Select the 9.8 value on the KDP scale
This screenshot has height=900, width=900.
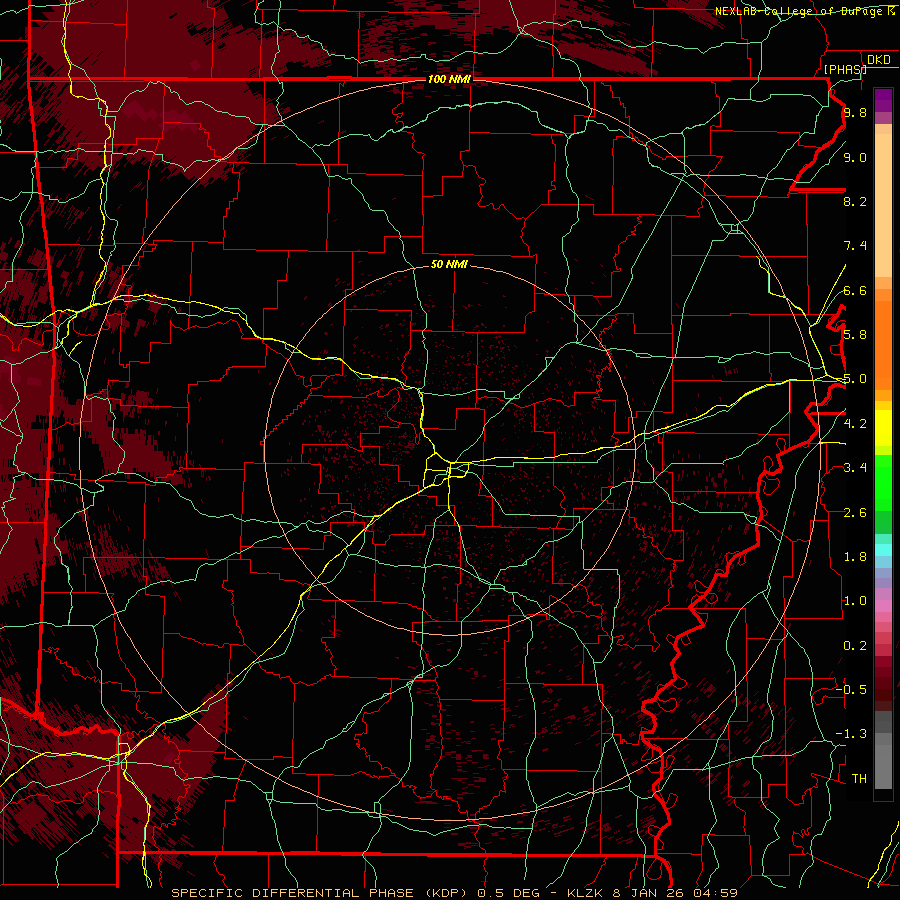click(x=855, y=112)
